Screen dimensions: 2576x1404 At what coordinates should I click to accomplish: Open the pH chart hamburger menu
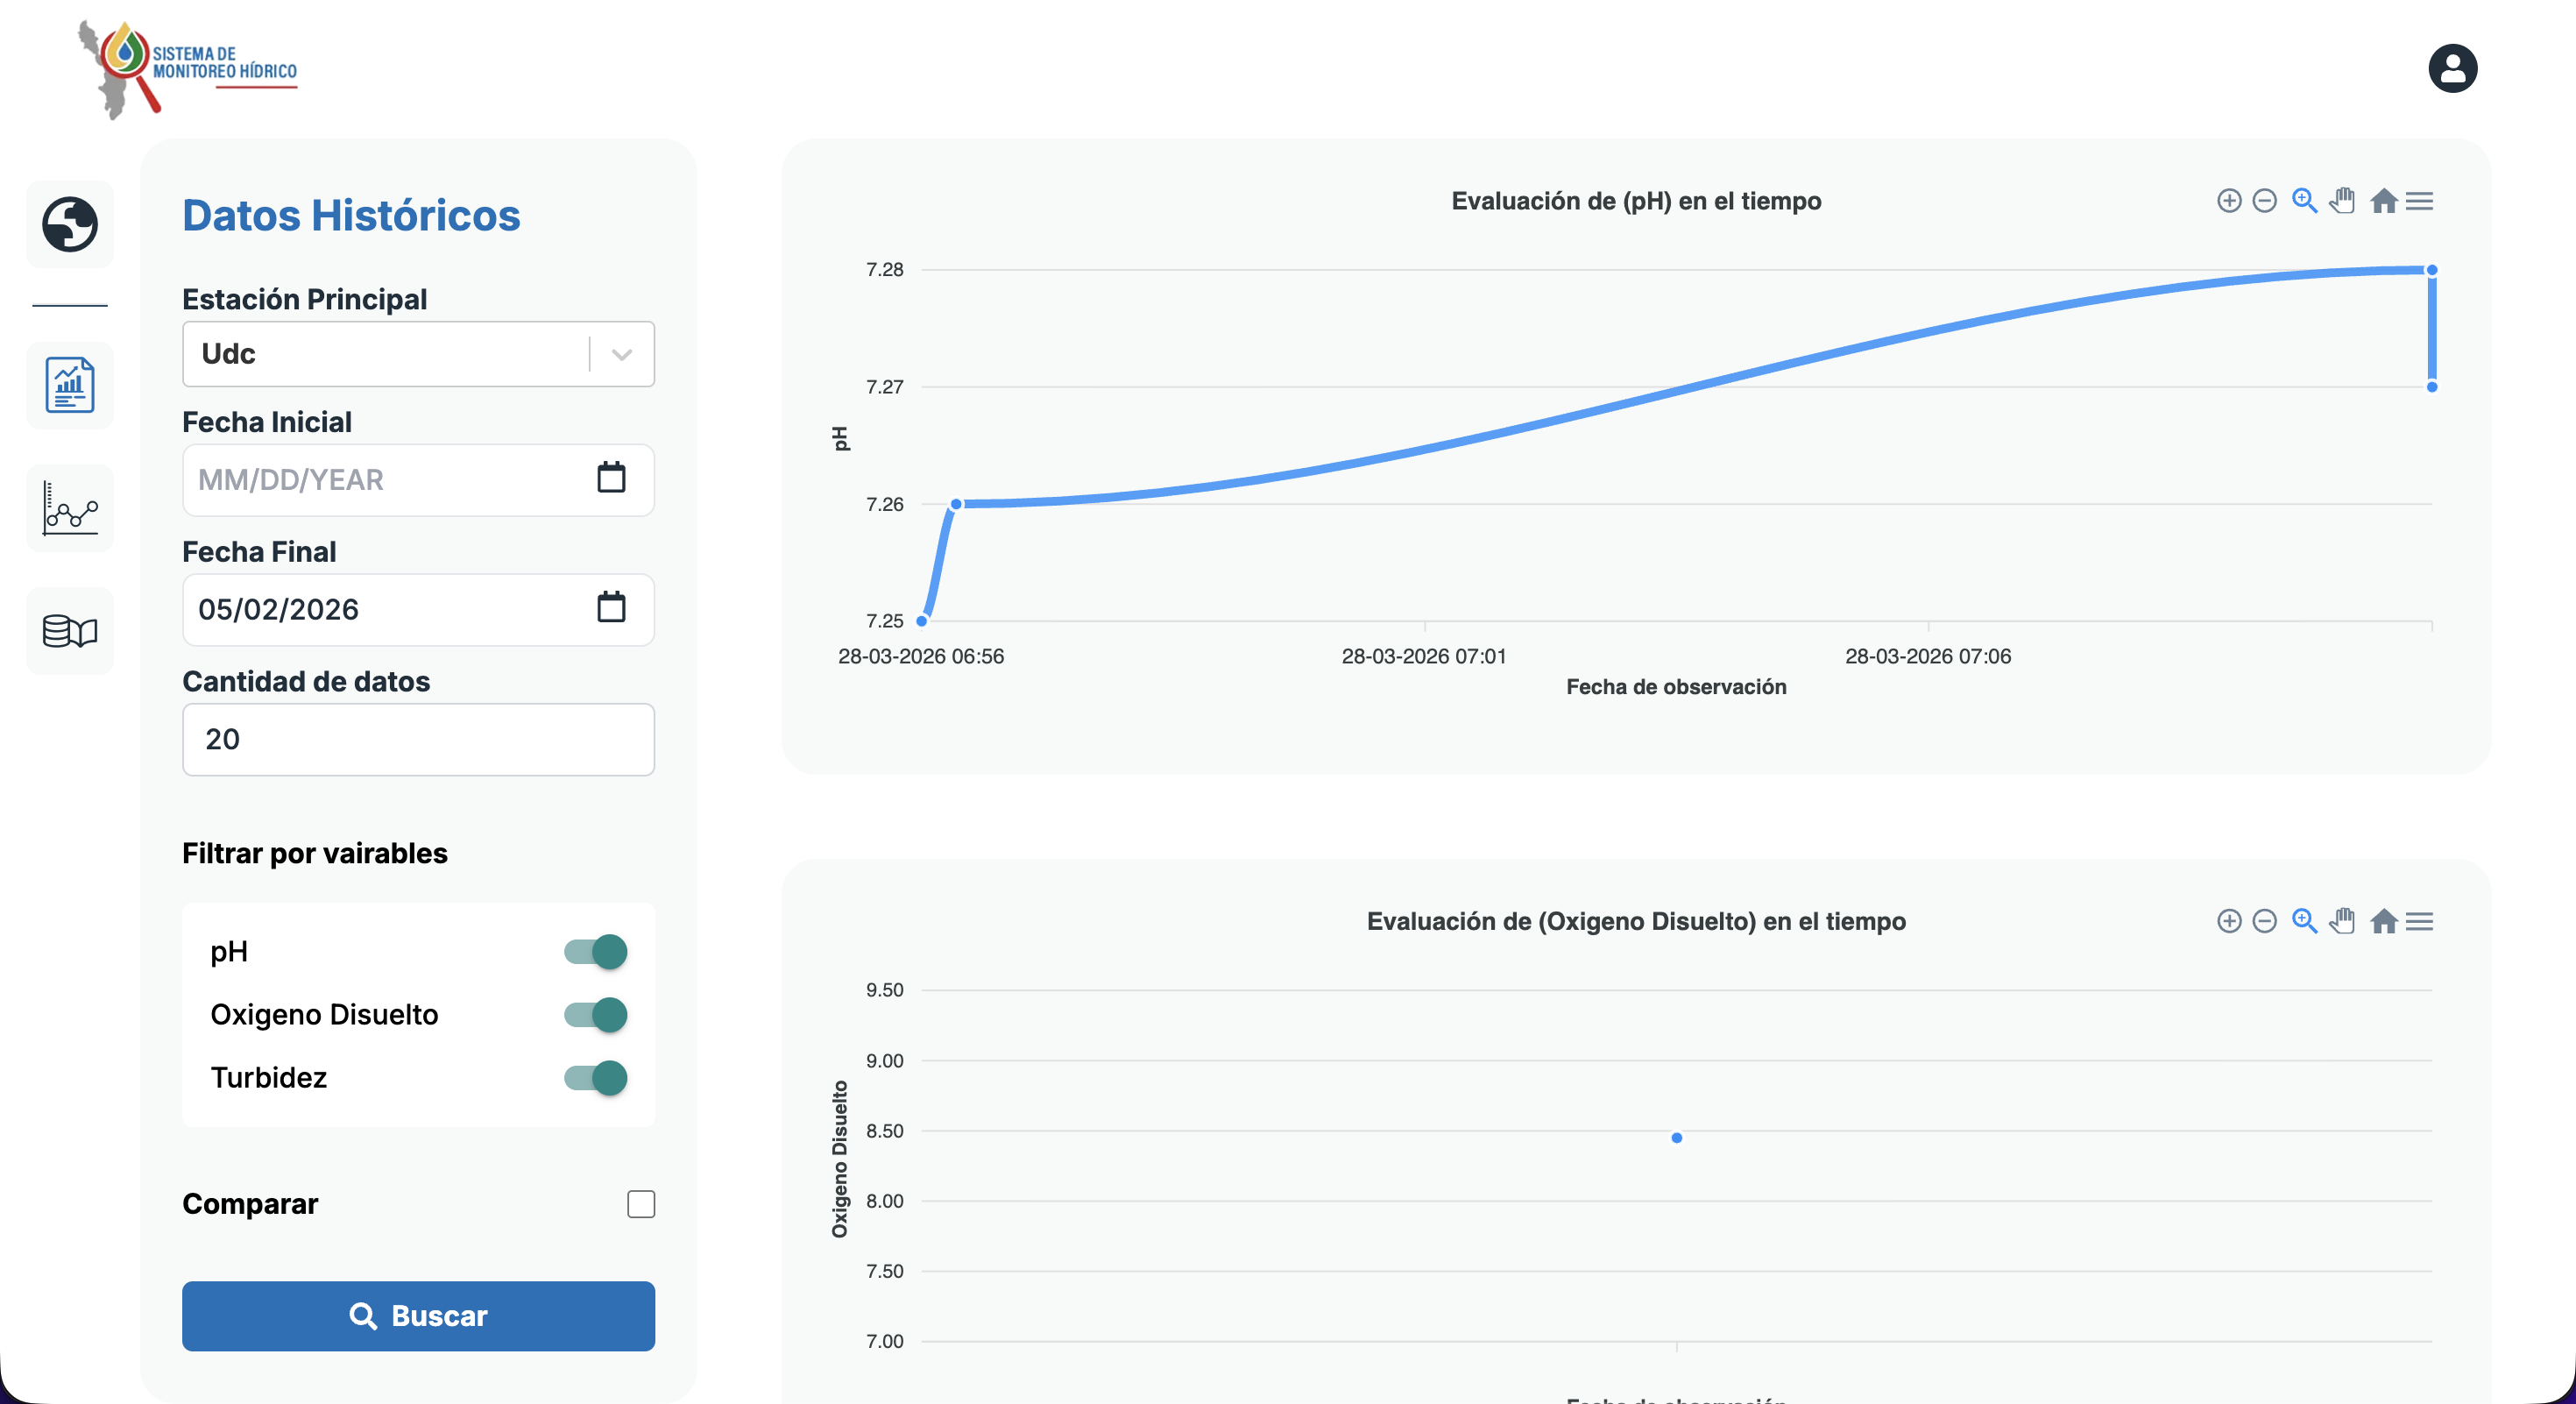pos(2419,201)
